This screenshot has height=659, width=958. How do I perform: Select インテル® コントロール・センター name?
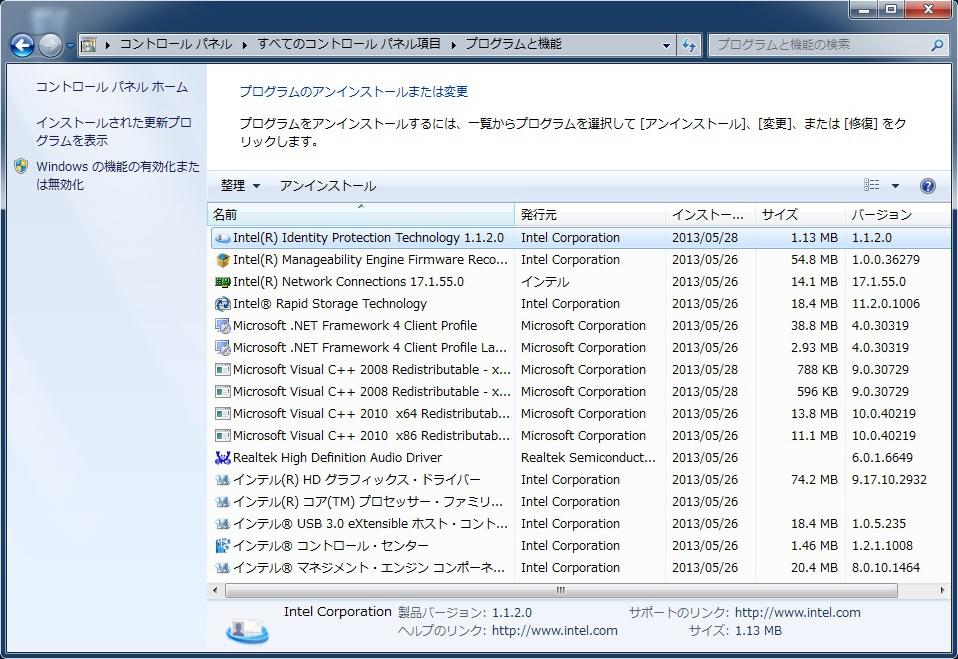pos(331,545)
